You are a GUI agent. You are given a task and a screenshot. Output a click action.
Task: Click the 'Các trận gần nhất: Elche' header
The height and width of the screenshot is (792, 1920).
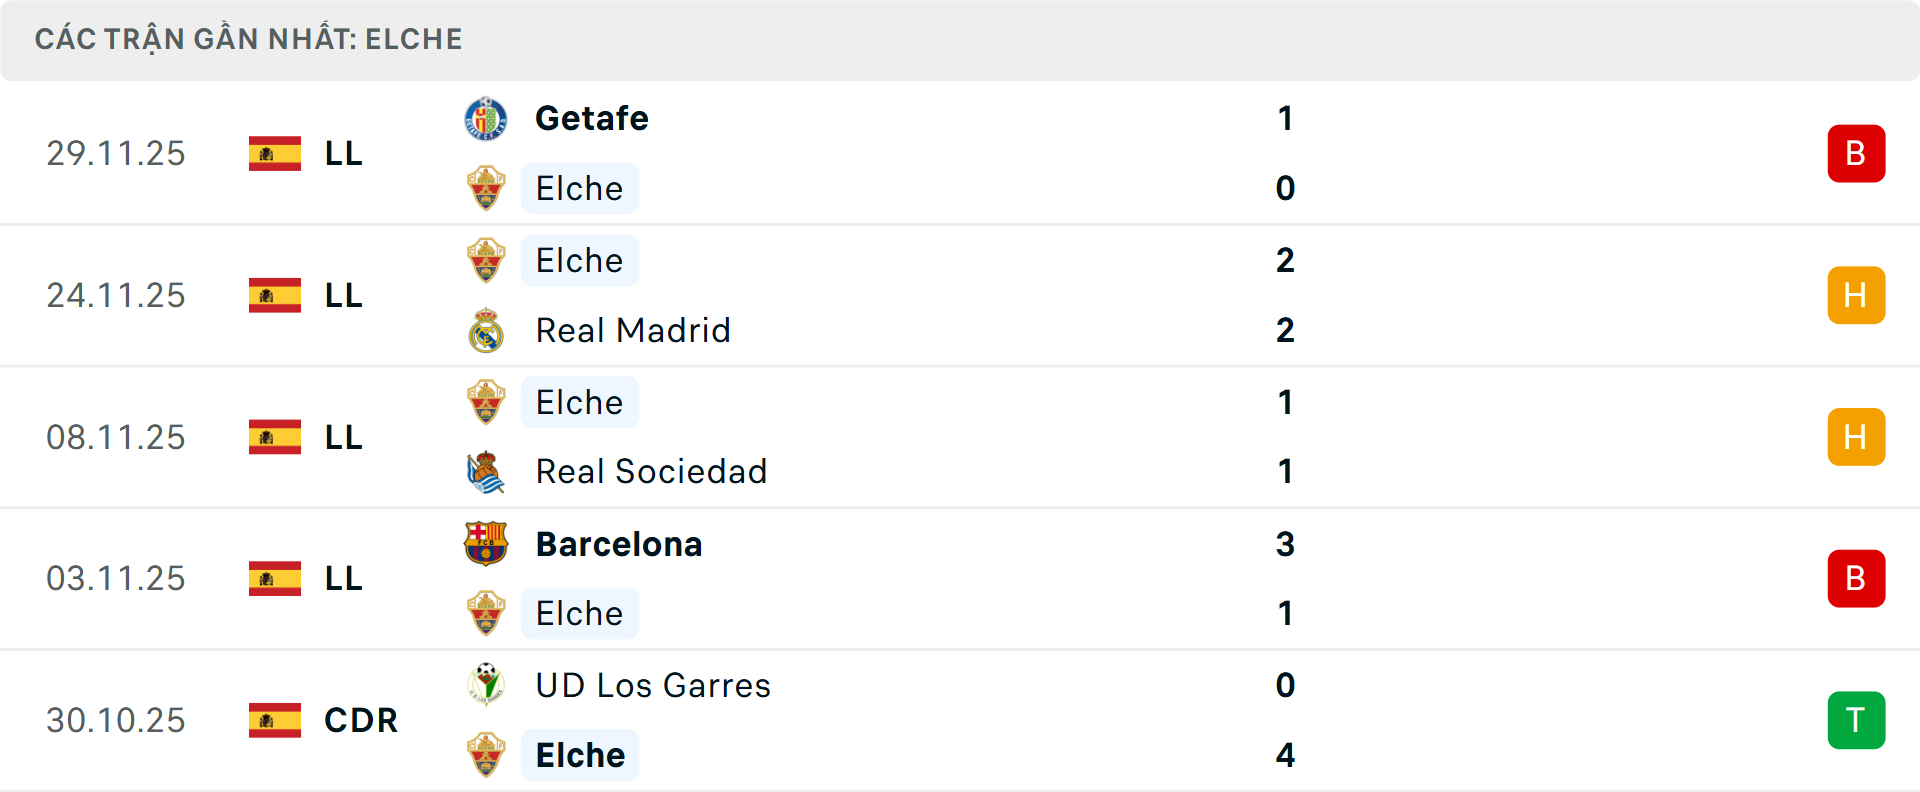pyautogui.click(x=249, y=40)
